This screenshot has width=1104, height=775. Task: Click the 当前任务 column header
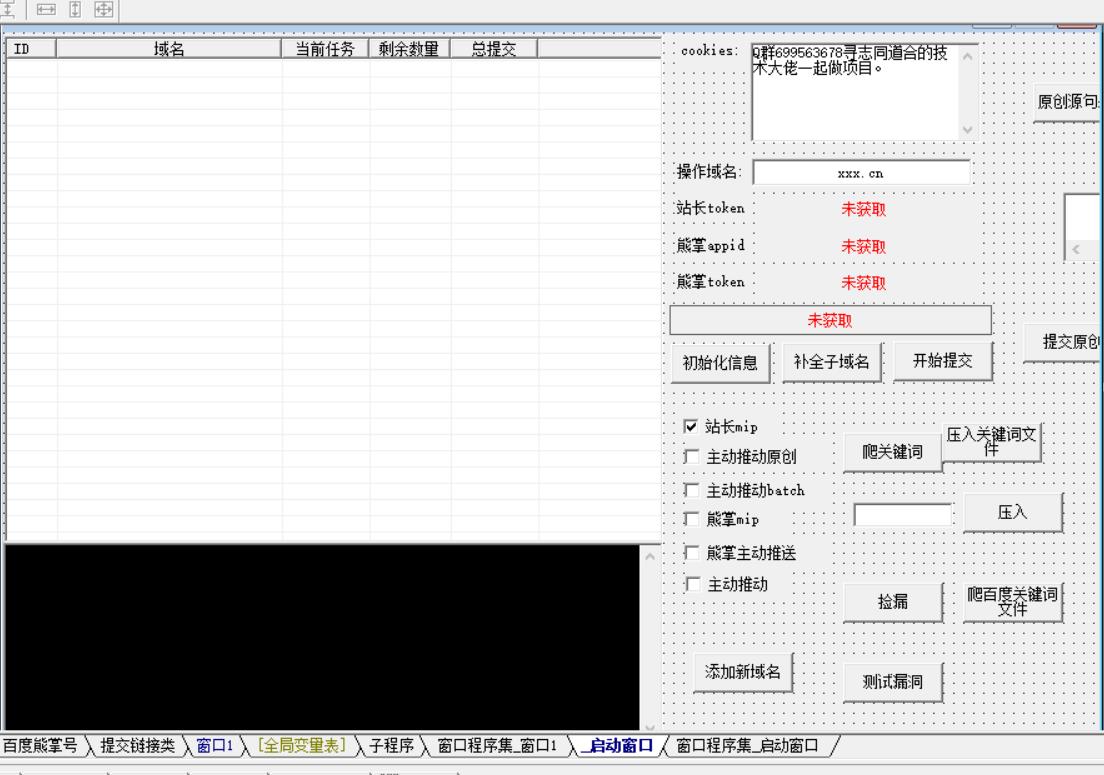pos(325,49)
